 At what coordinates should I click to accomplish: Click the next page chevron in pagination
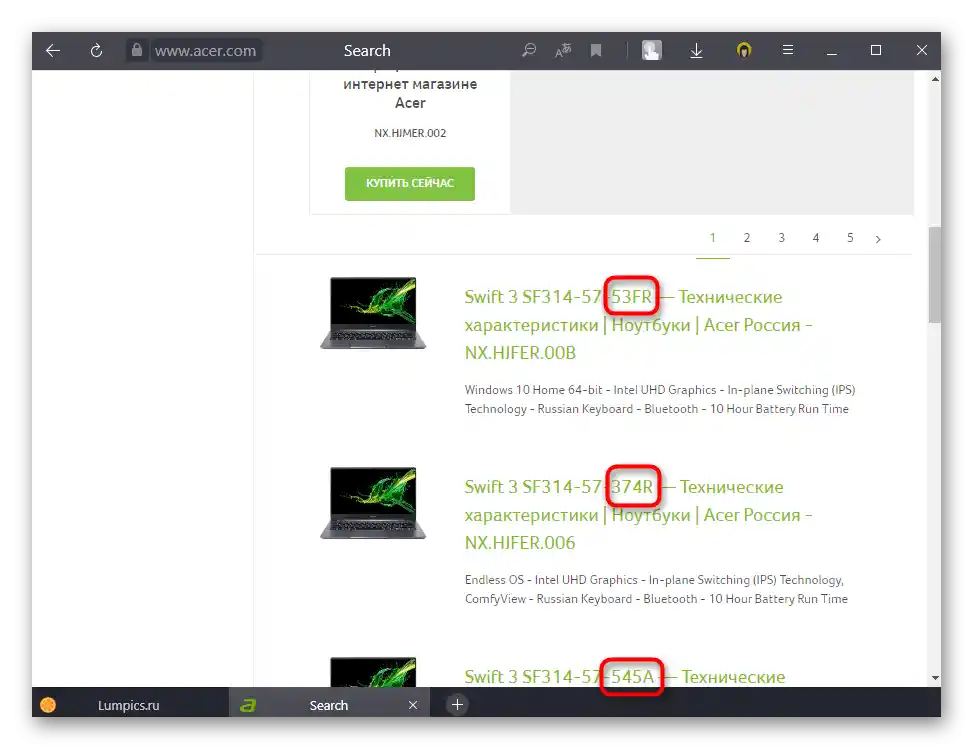[x=878, y=239]
